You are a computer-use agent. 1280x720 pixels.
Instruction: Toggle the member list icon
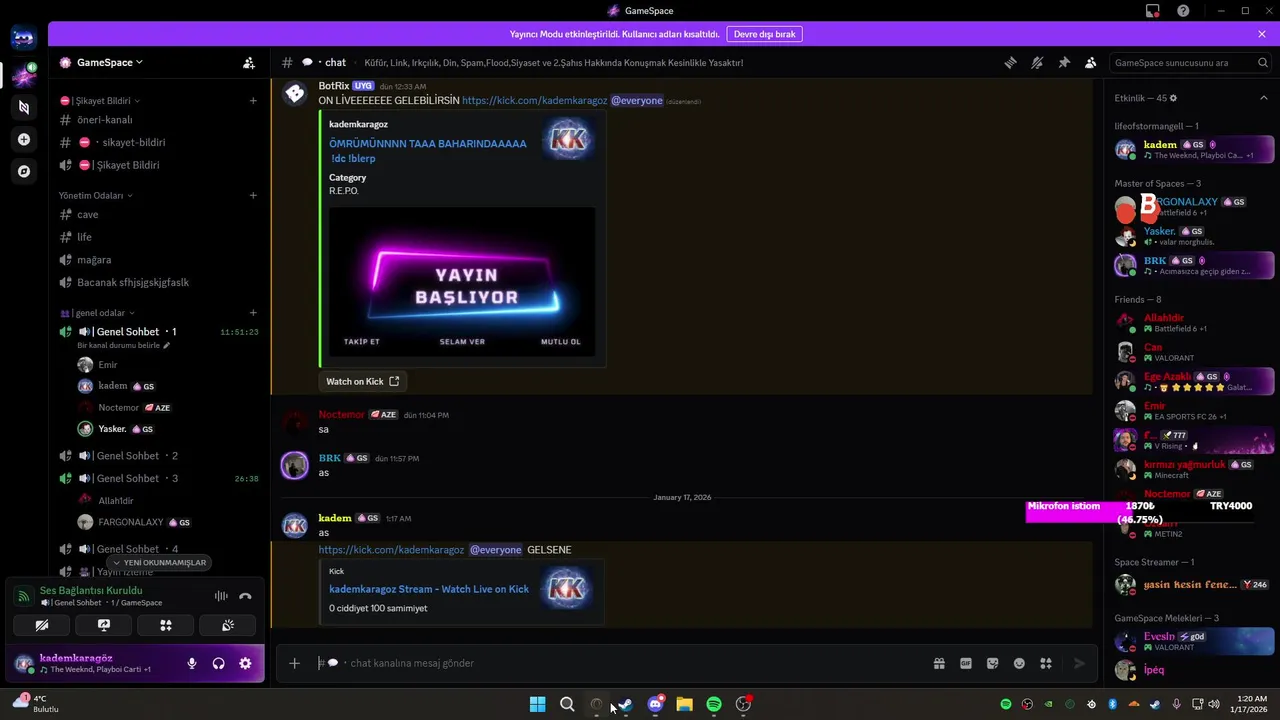pyautogui.click(x=1091, y=62)
